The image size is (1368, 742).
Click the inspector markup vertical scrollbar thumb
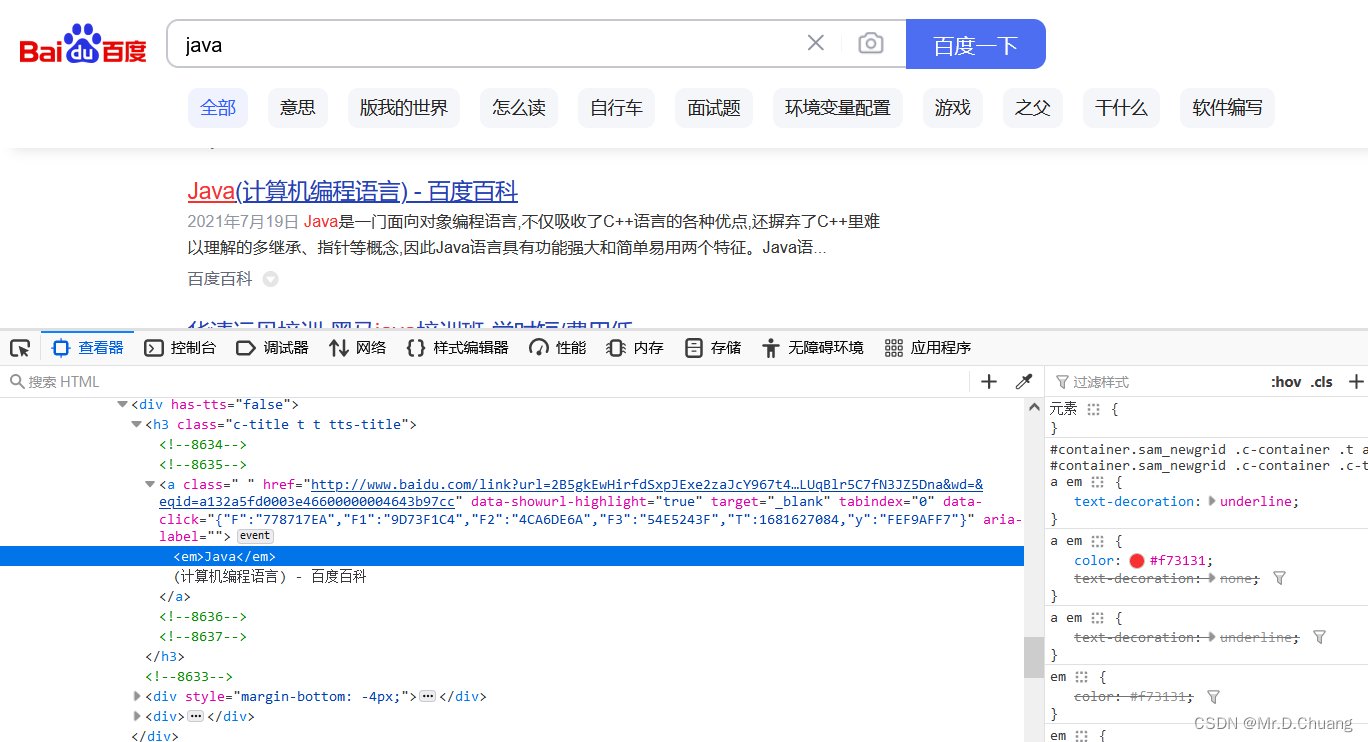click(1034, 657)
